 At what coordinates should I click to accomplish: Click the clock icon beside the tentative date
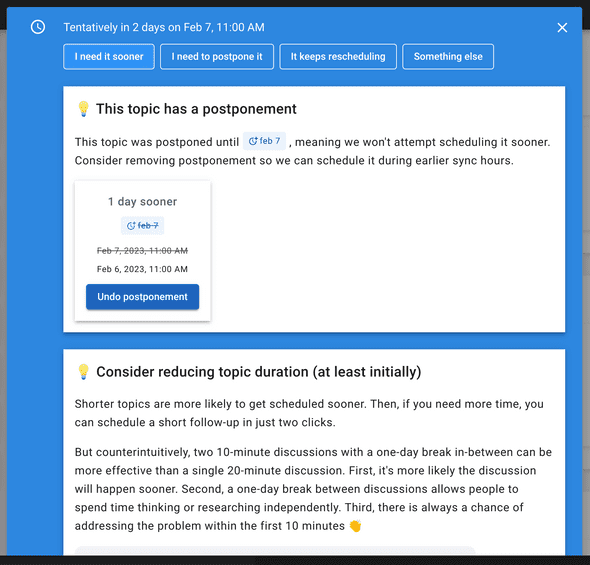pos(38,27)
